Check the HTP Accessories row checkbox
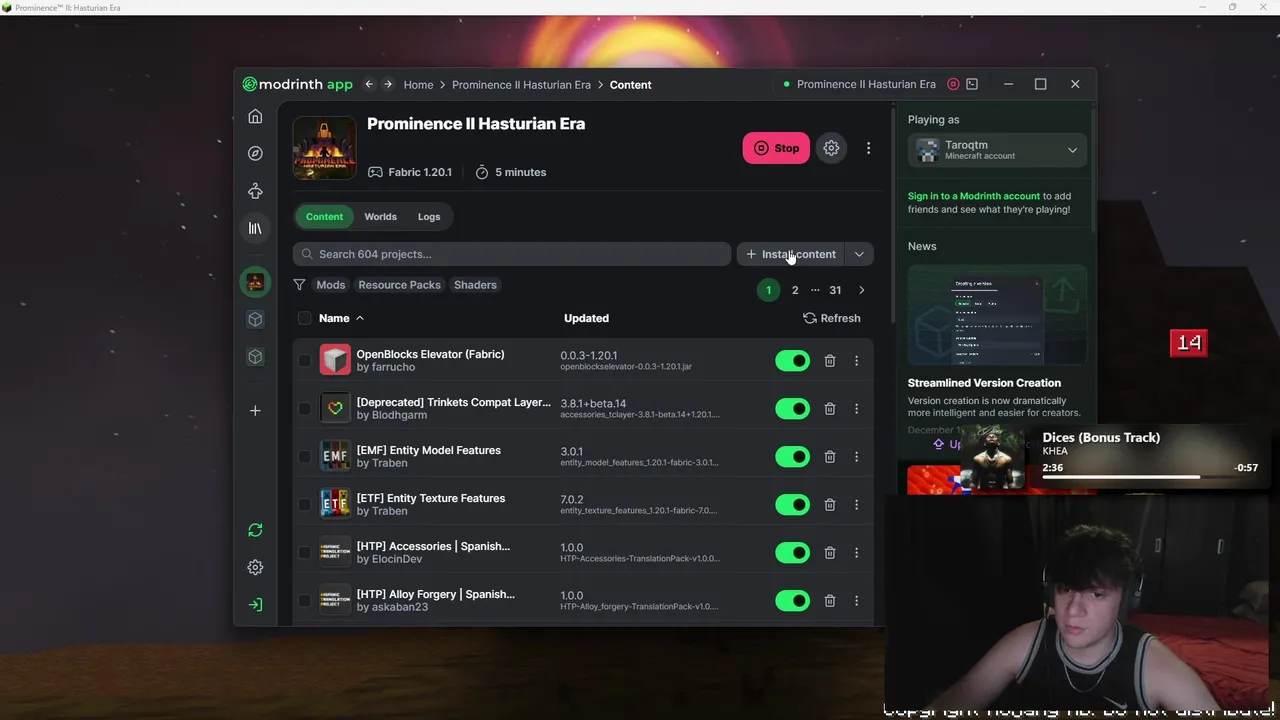The width and height of the screenshot is (1280, 720). 304,552
